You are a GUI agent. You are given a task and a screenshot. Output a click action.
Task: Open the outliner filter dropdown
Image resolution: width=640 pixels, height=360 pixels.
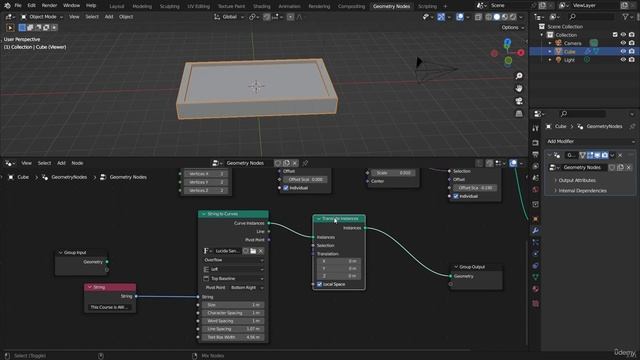coord(627,17)
